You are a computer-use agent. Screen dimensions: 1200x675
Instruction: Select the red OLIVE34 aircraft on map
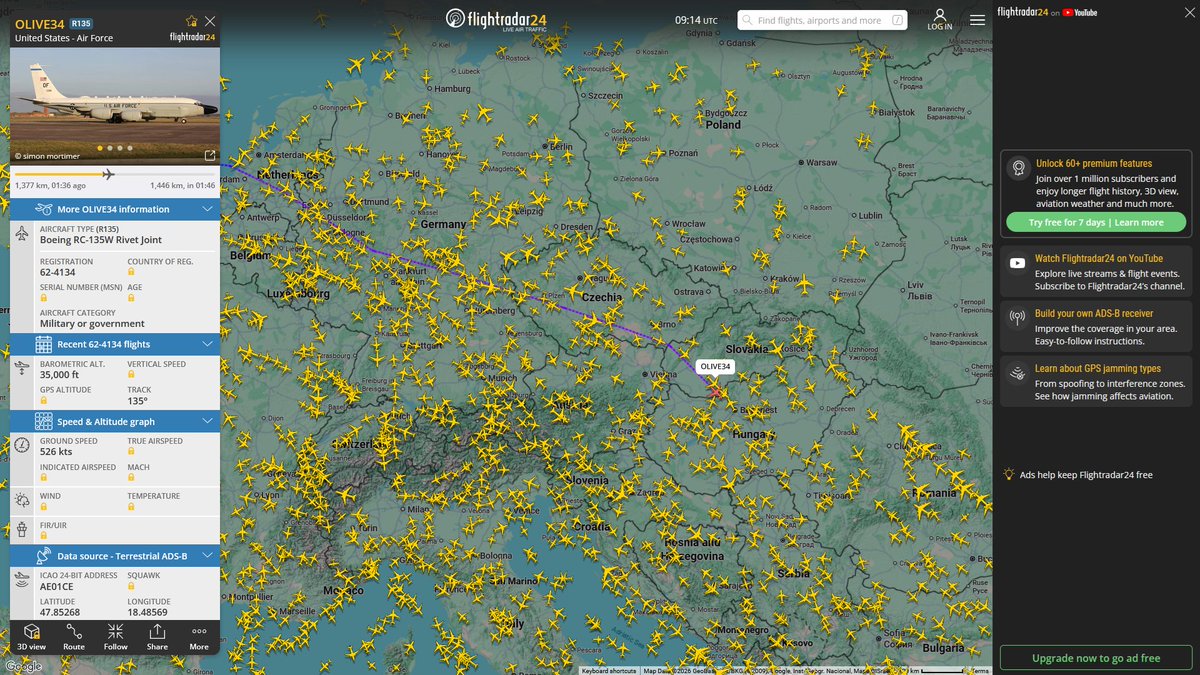pyautogui.click(x=715, y=391)
